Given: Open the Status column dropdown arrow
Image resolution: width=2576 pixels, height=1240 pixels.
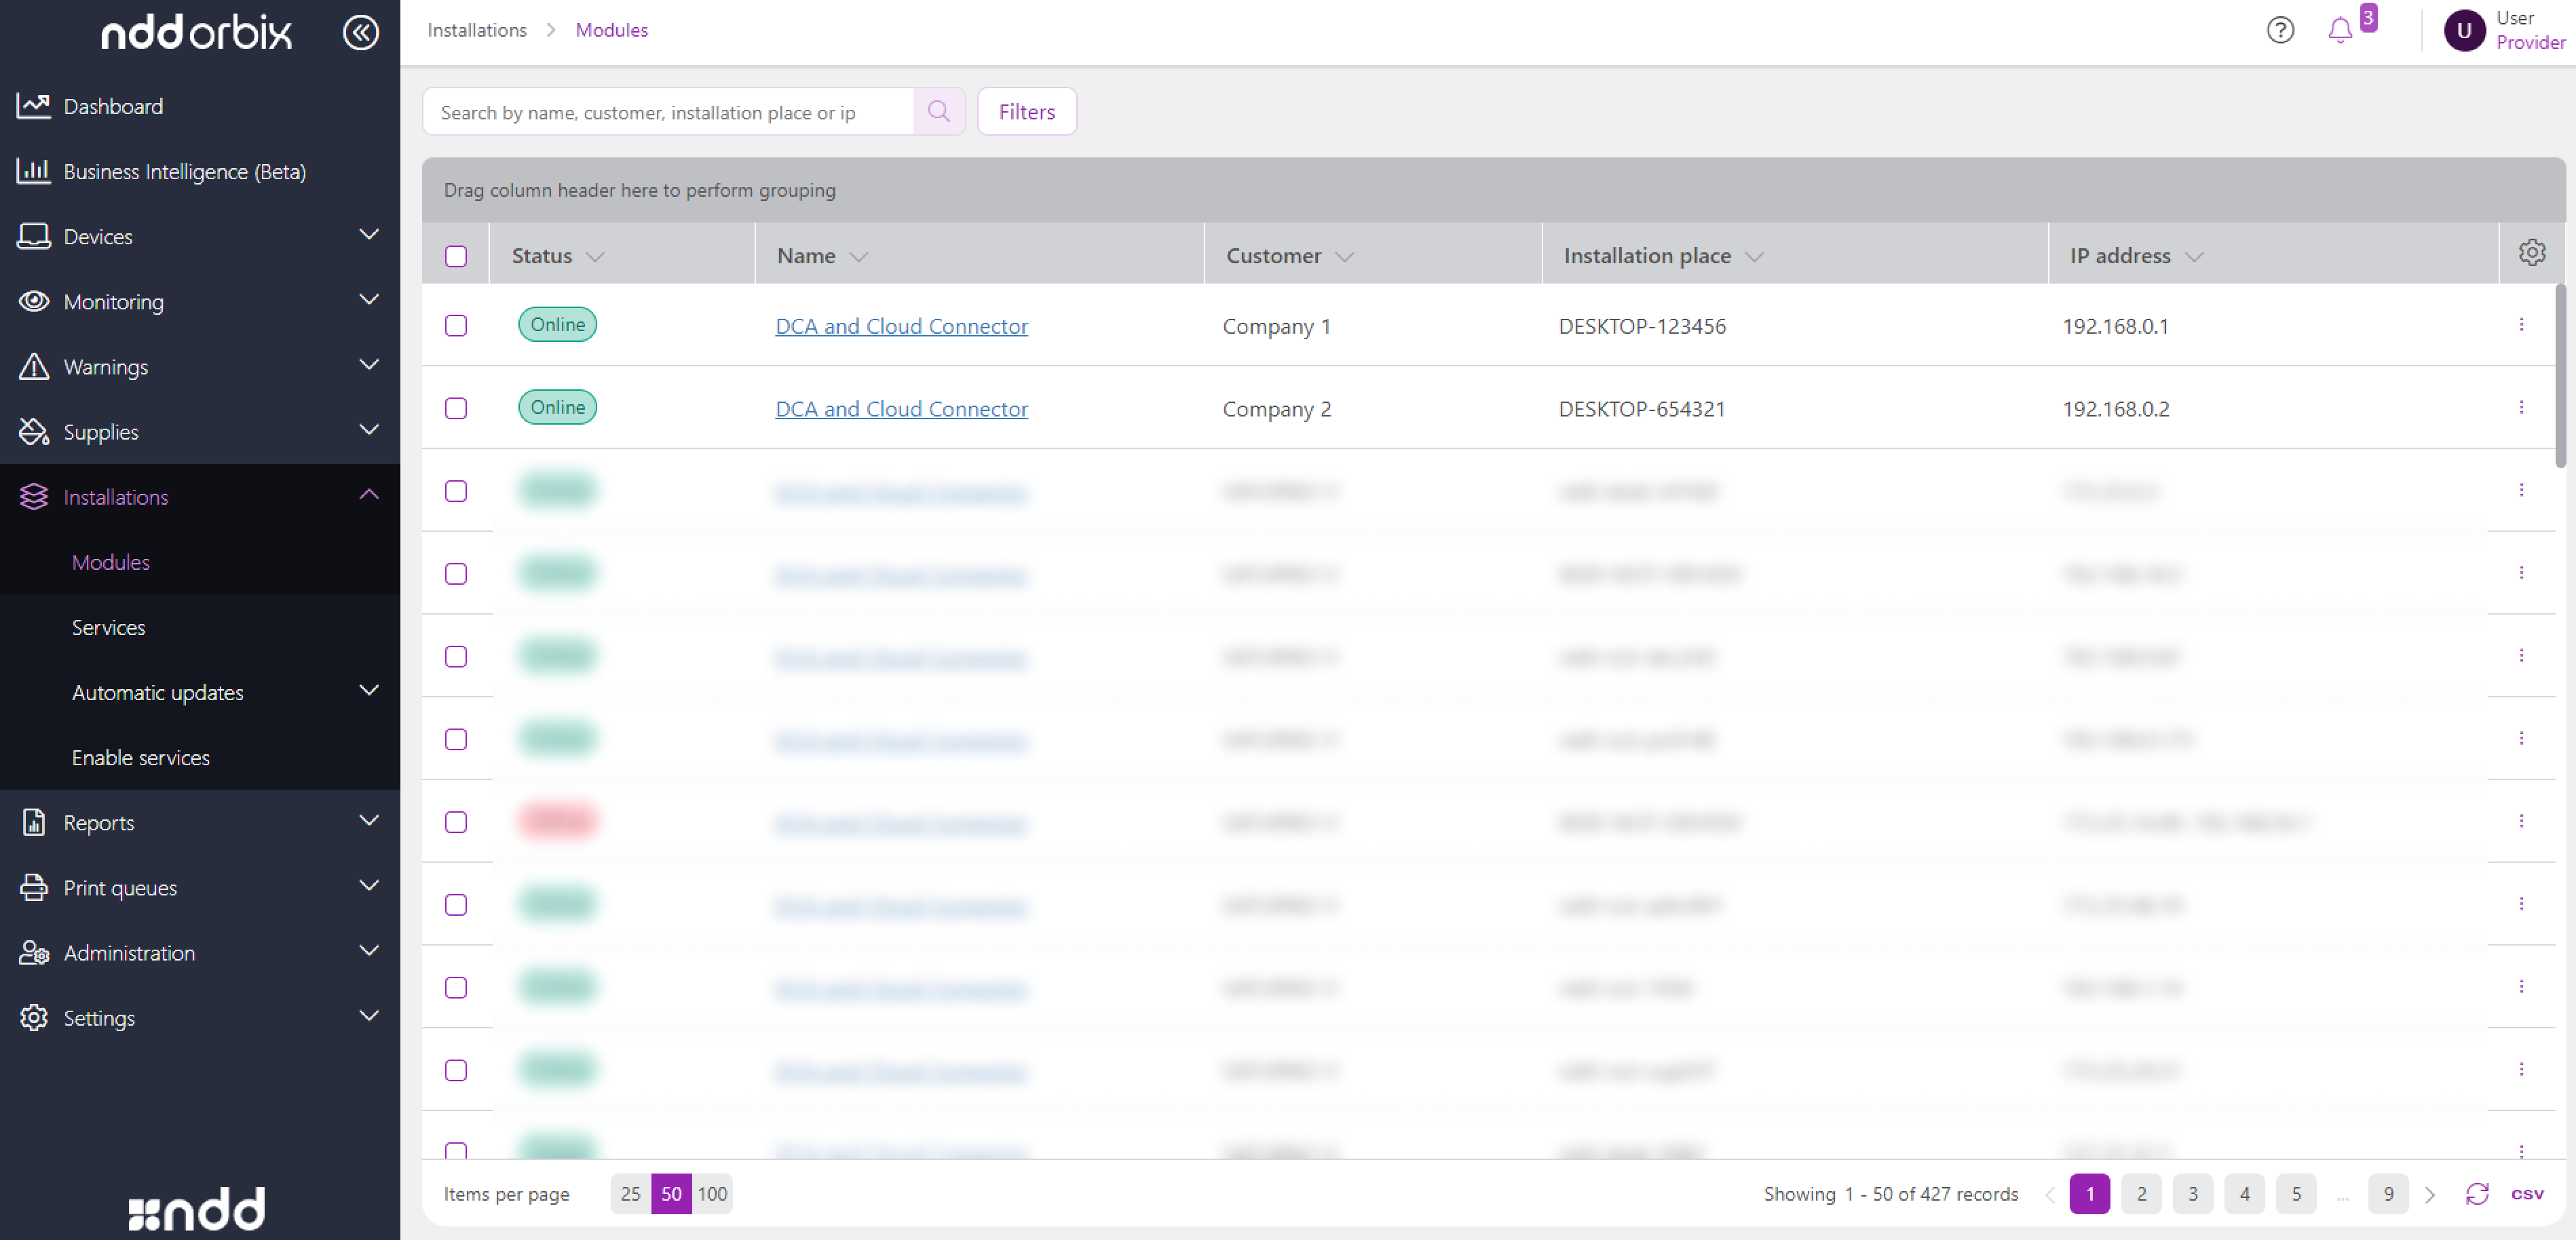Looking at the screenshot, I should click(x=595, y=256).
